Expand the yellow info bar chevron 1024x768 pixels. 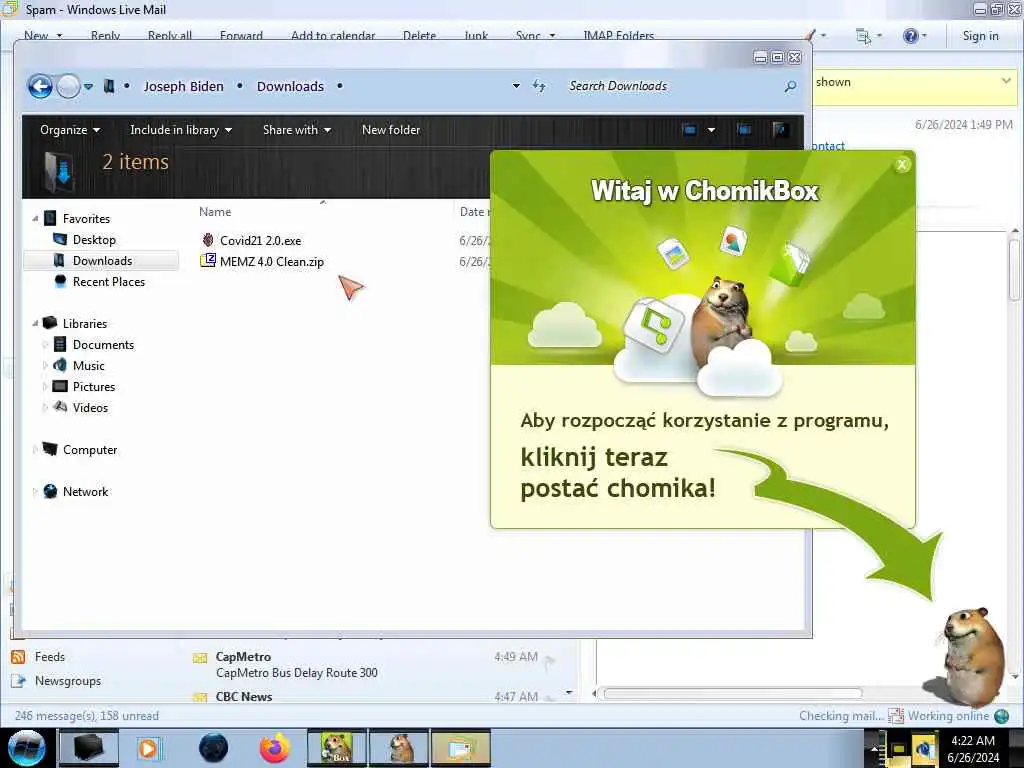[1006, 81]
